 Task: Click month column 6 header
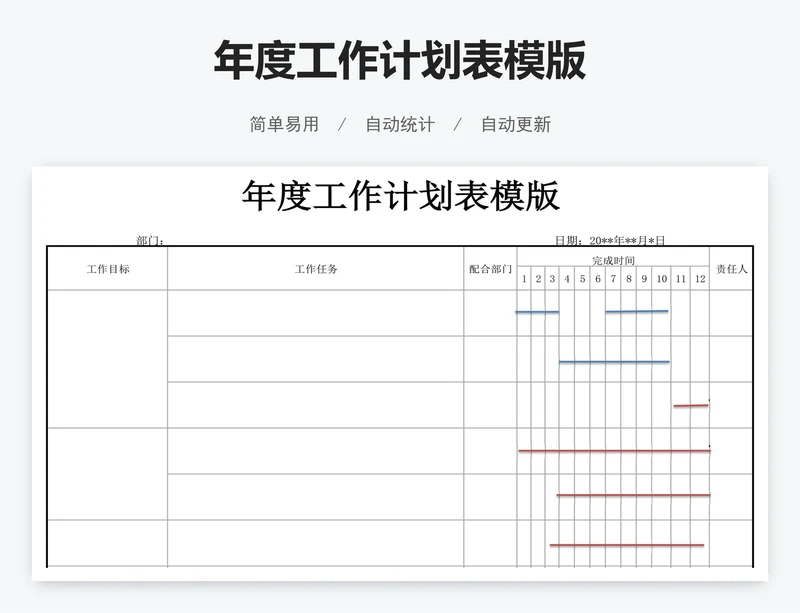(598, 279)
